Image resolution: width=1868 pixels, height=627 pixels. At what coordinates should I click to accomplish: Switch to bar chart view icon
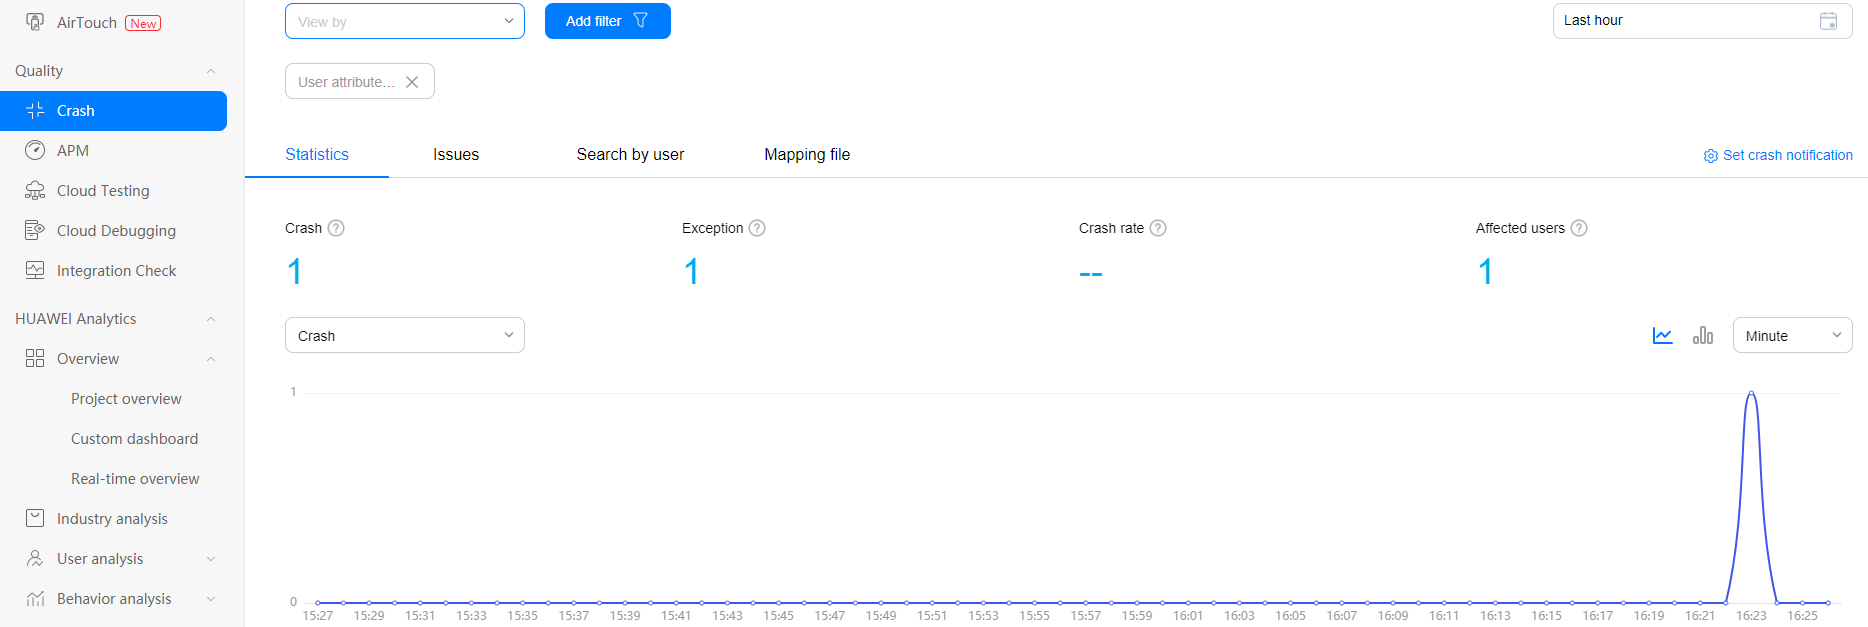(x=1703, y=336)
